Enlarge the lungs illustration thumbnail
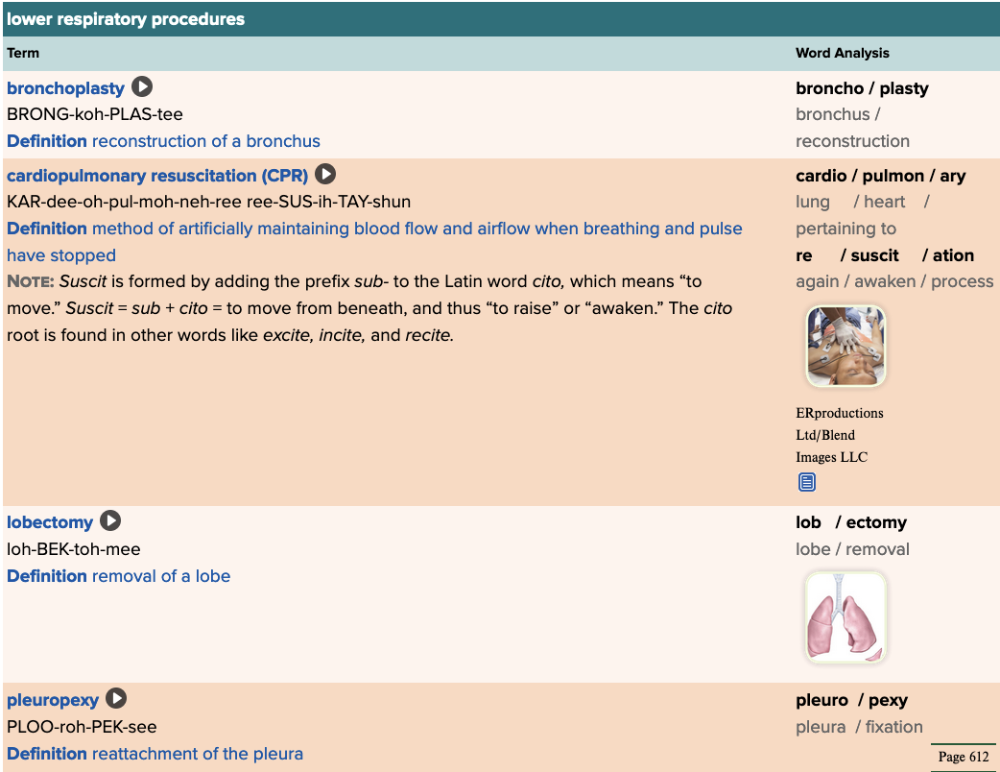Viewport: 1000px width, 772px height. [x=845, y=617]
